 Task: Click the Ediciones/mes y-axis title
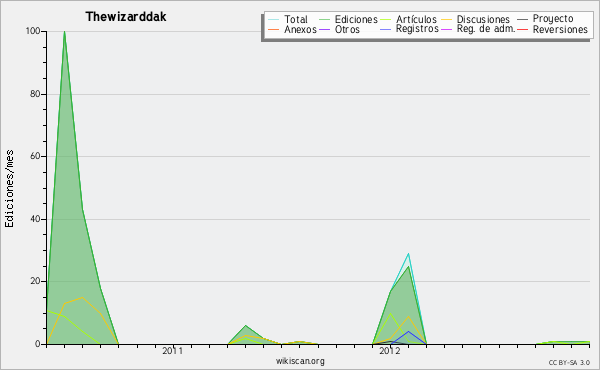9,189
